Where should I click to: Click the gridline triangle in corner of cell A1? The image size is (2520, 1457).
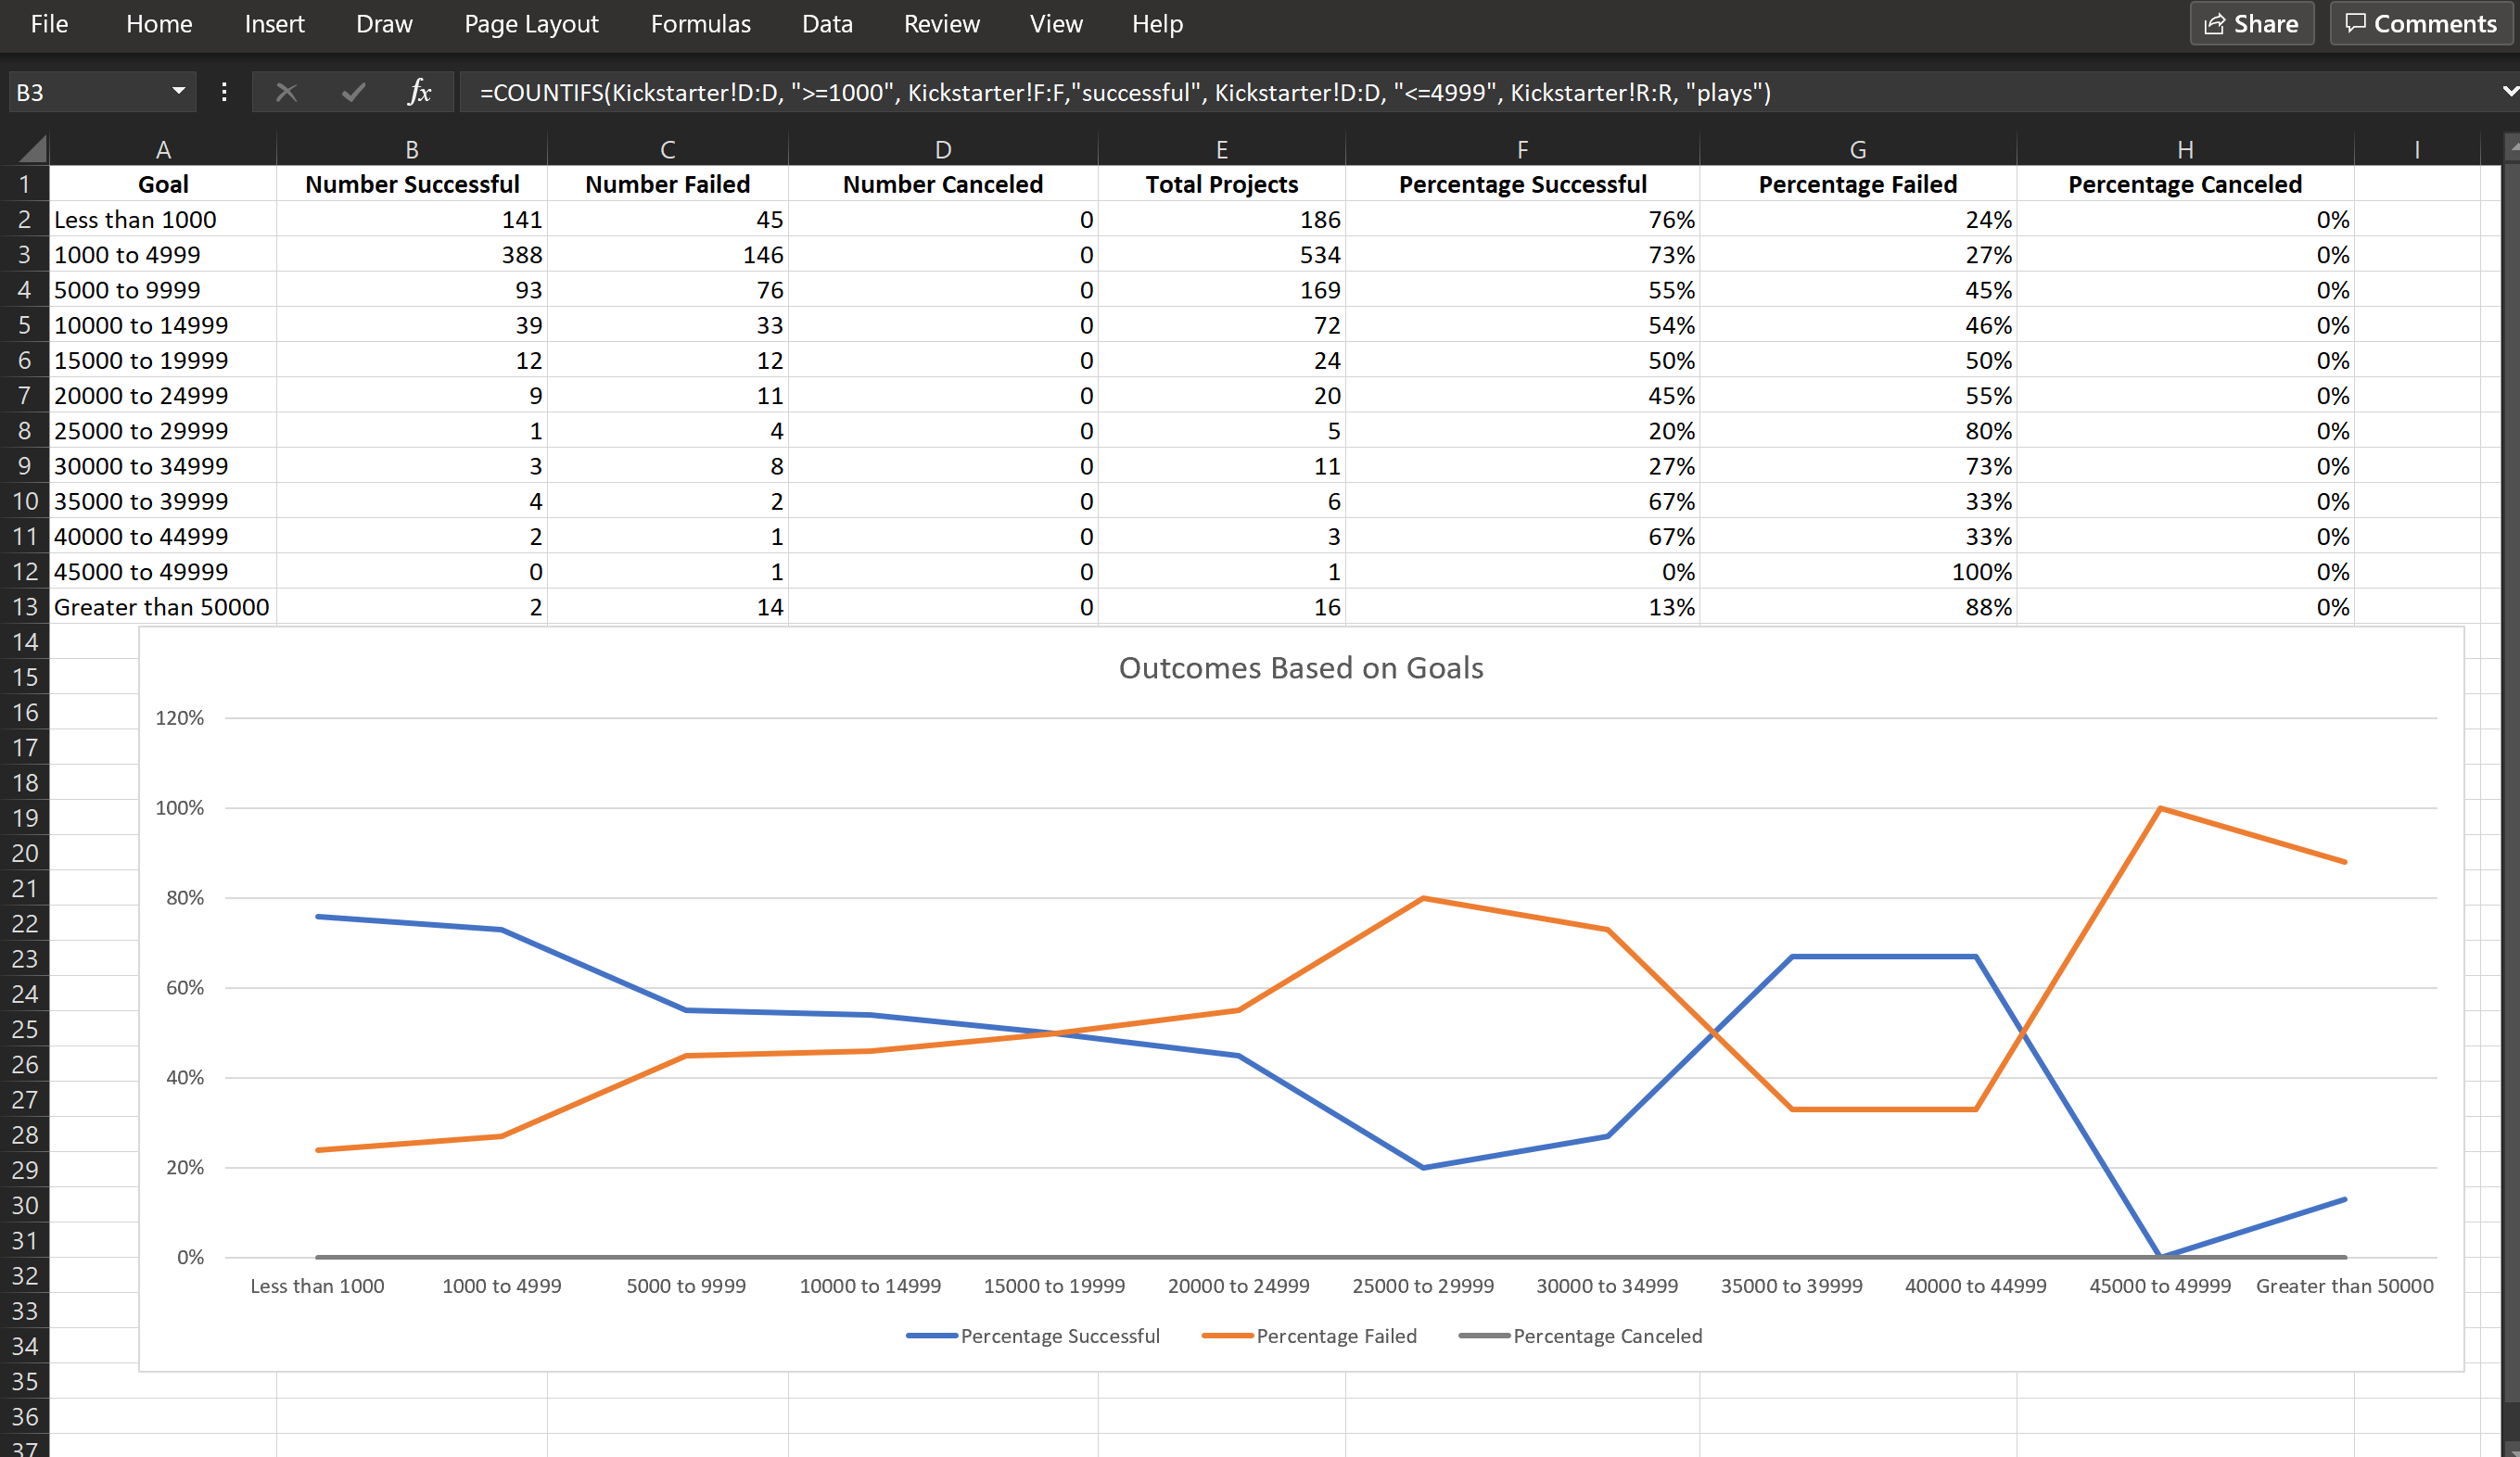point(32,150)
